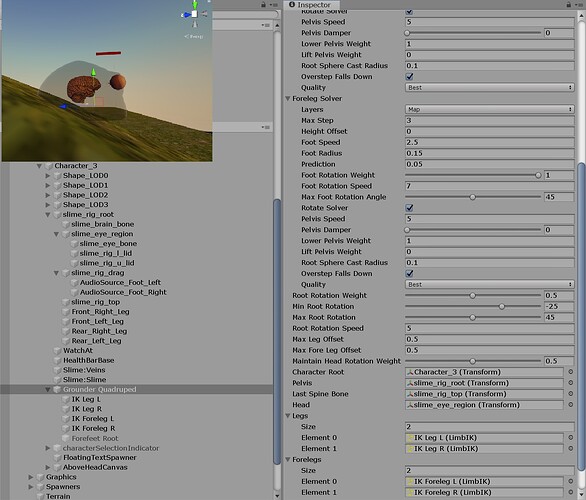This screenshot has width=586, height=500.
Task: Select IK Leg L in hierarchy
Action: click(x=86, y=399)
